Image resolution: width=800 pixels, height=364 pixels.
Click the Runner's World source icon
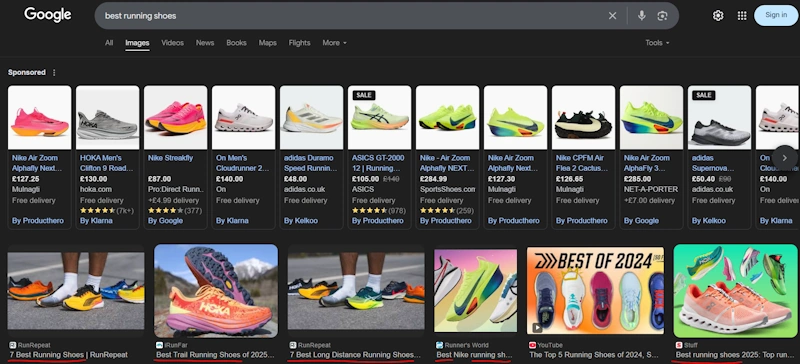(439, 345)
